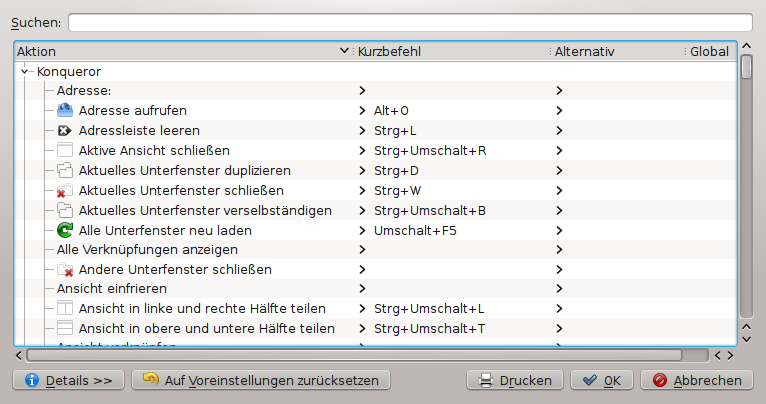This screenshot has height=404, width=766.
Task: Click the Kurzbefehl column header
Action: [450, 51]
